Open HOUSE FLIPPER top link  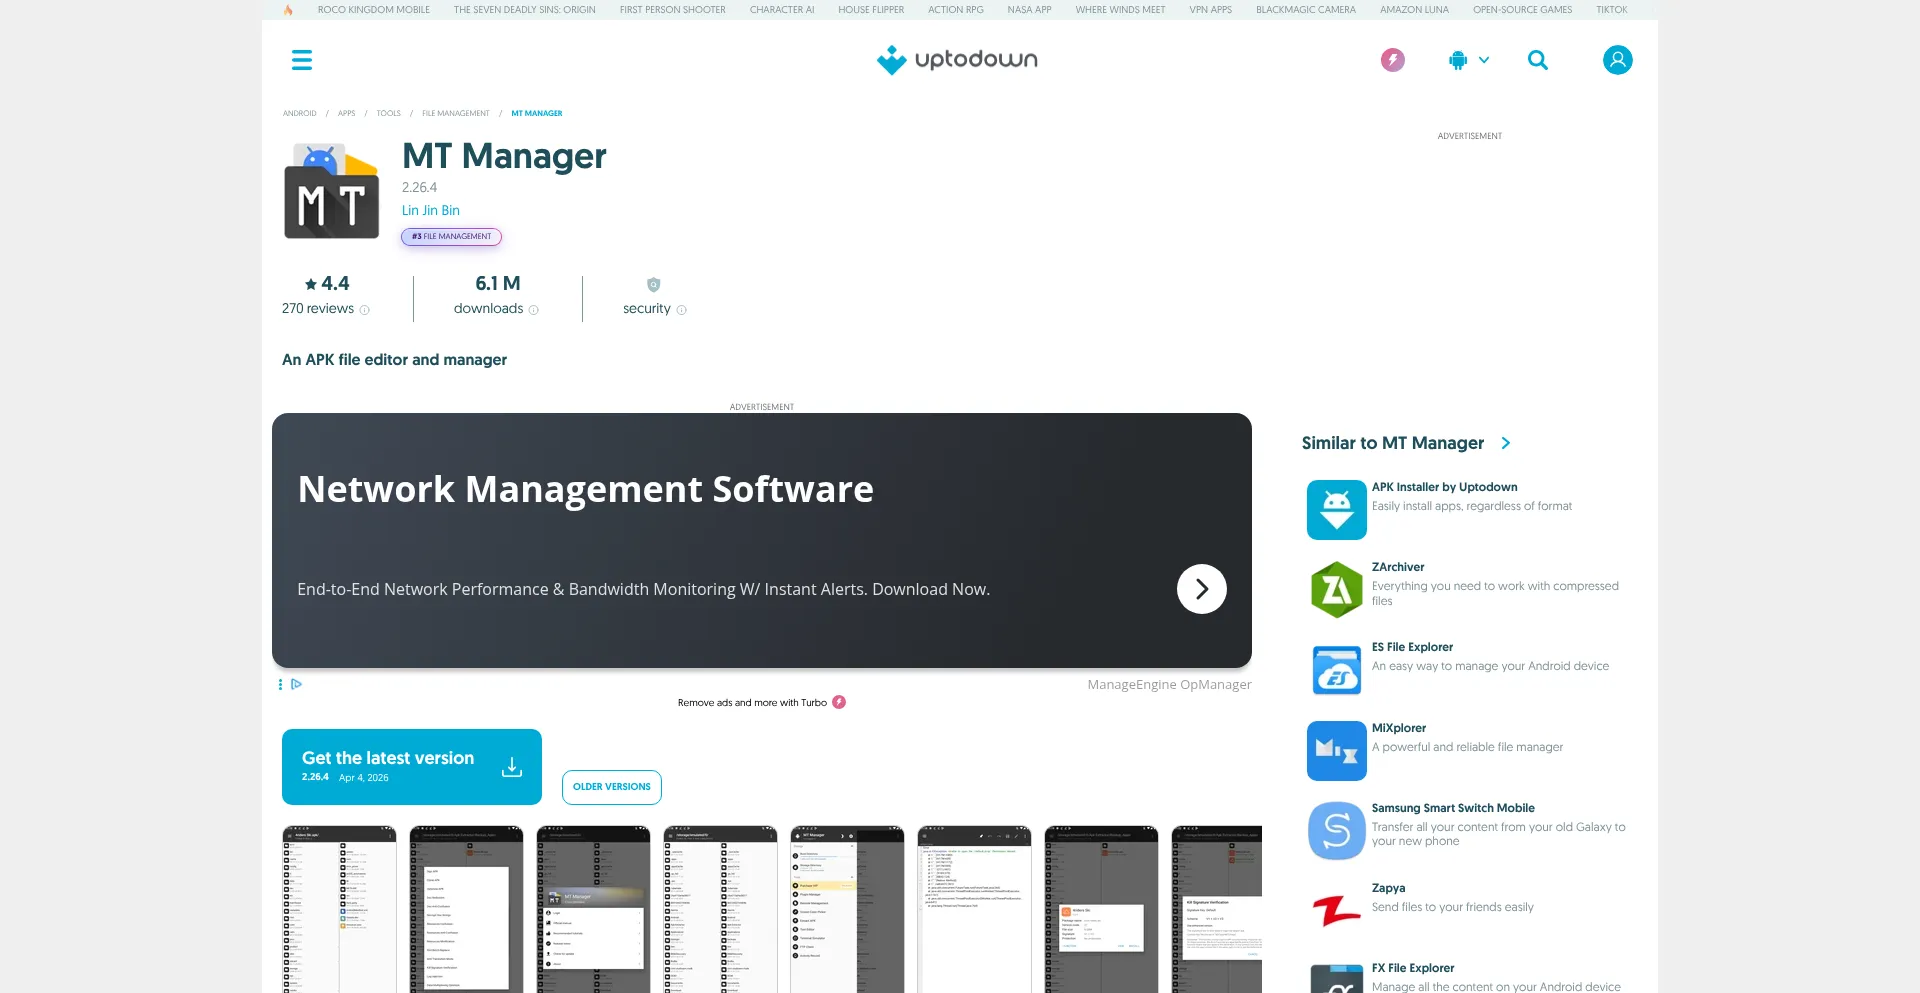(871, 10)
